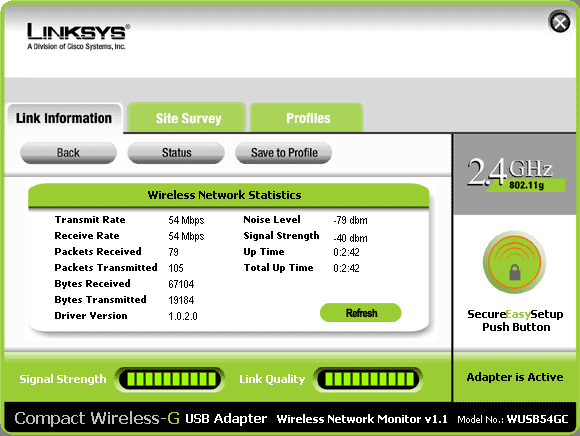This screenshot has height=436, width=580.
Task: Click the Driver Version 1.0.2.0 value
Action: click(183, 316)
